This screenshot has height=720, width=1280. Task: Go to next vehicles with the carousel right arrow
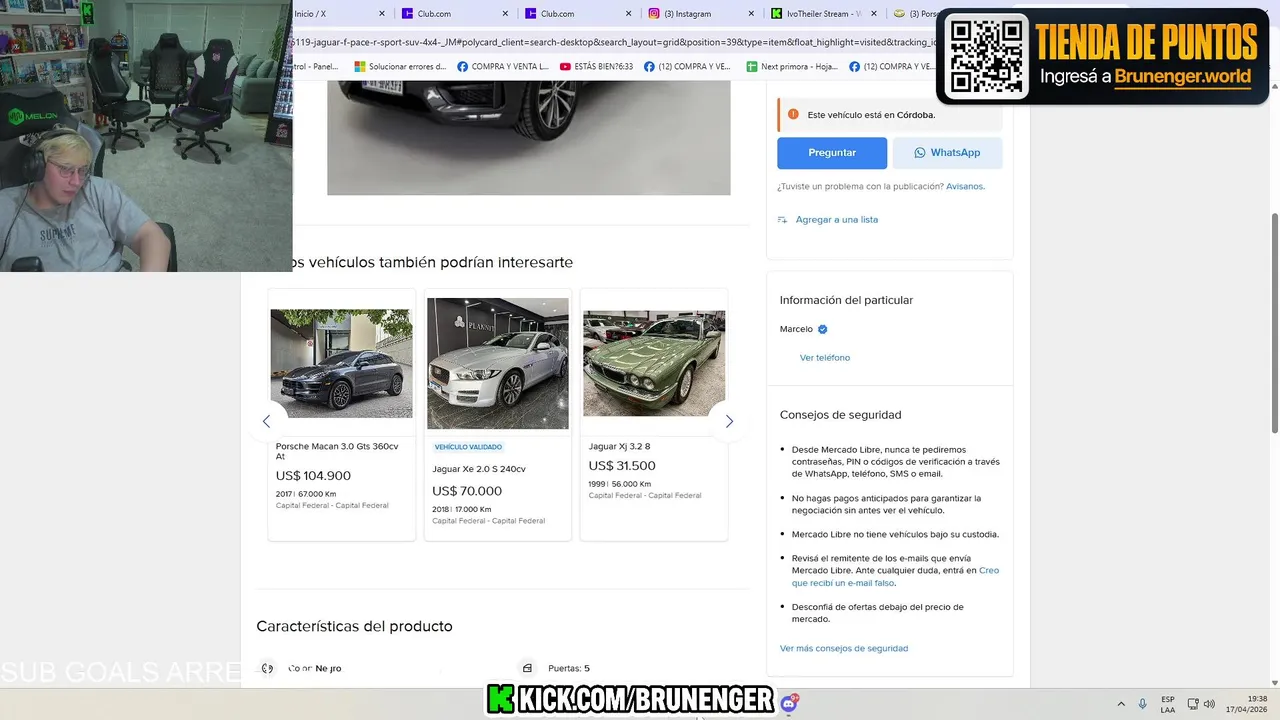[x=729, y=421]
